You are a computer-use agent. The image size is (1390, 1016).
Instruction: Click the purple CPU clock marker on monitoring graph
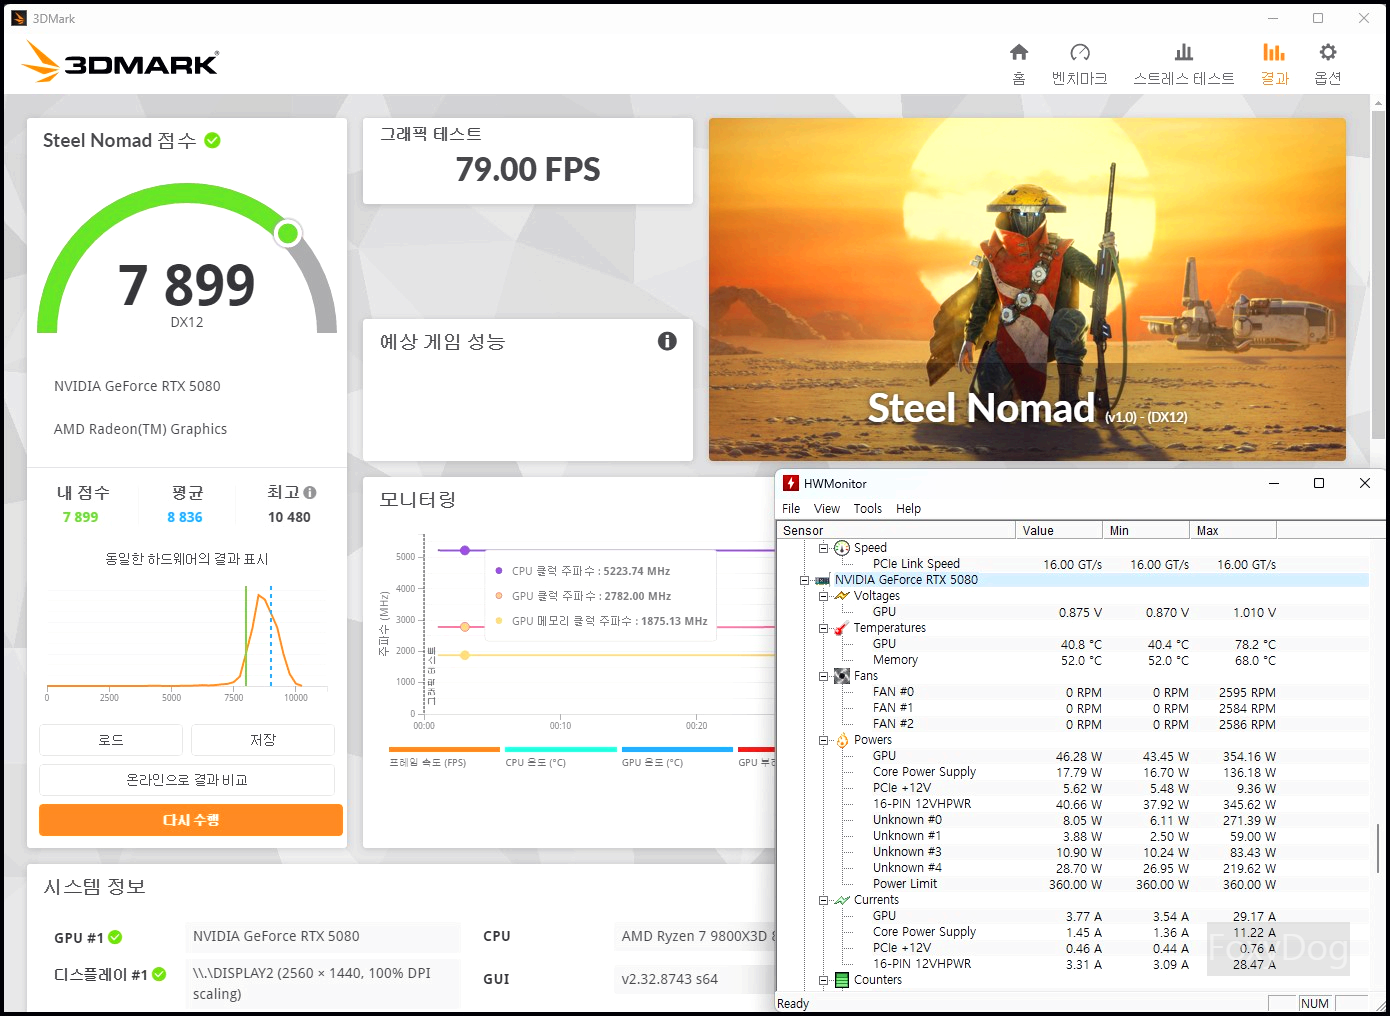465,550
